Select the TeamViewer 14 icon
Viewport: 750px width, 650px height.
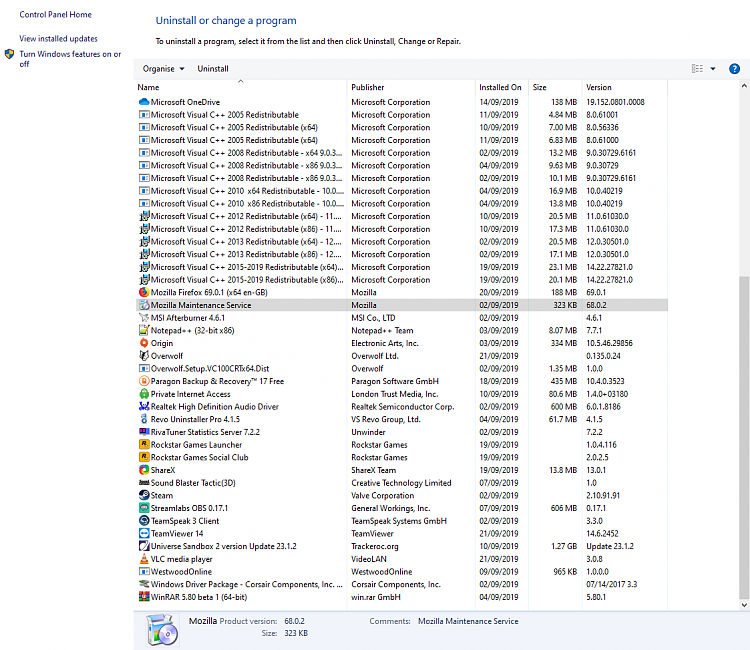[x=143, y=533]
